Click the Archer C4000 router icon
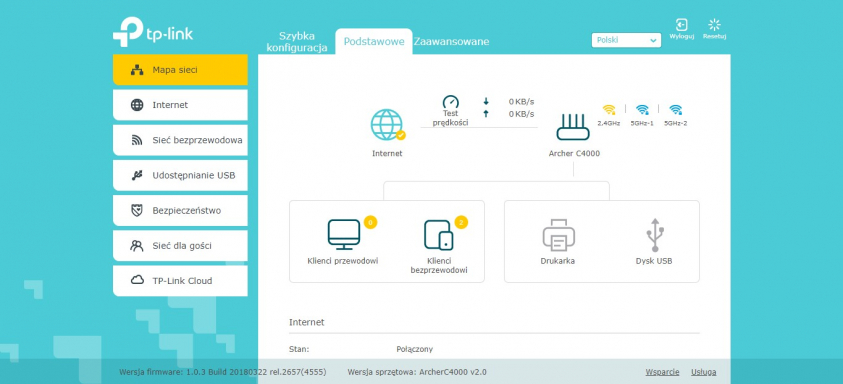843x384 pixels. [573, 127]
